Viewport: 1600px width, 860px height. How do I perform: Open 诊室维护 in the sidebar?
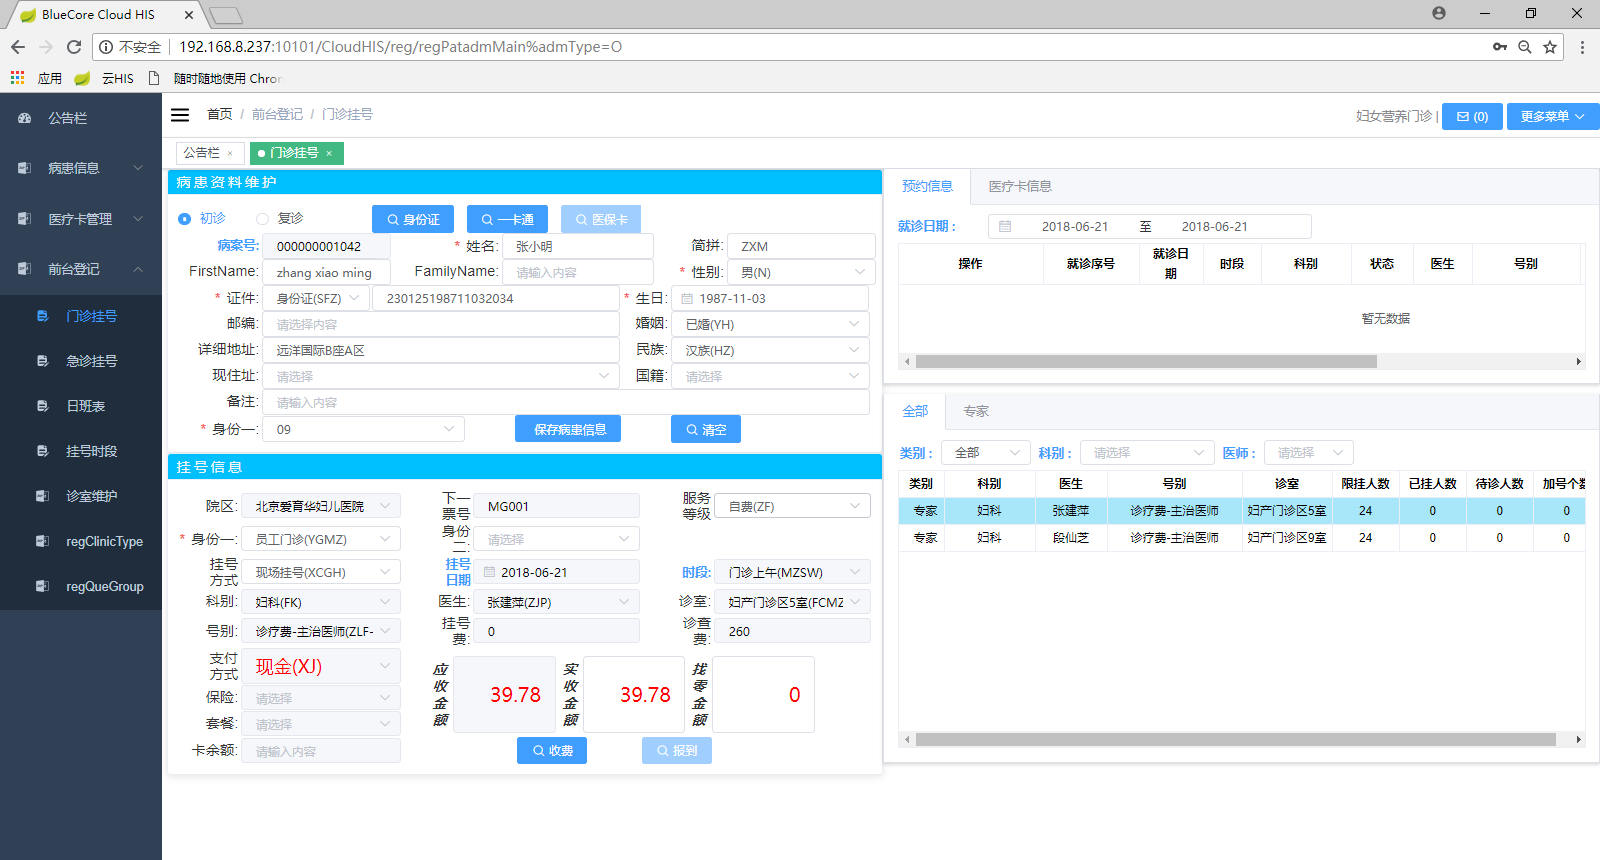[81, 496]
